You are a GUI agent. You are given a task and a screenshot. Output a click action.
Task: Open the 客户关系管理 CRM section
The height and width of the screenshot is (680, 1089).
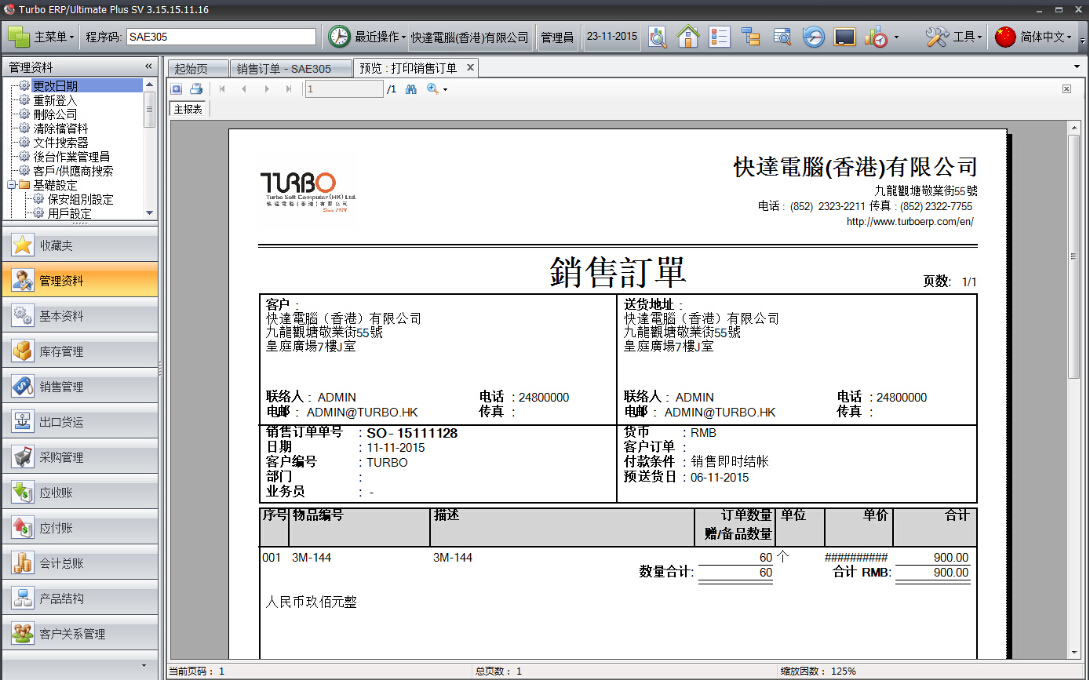point(80,633)
